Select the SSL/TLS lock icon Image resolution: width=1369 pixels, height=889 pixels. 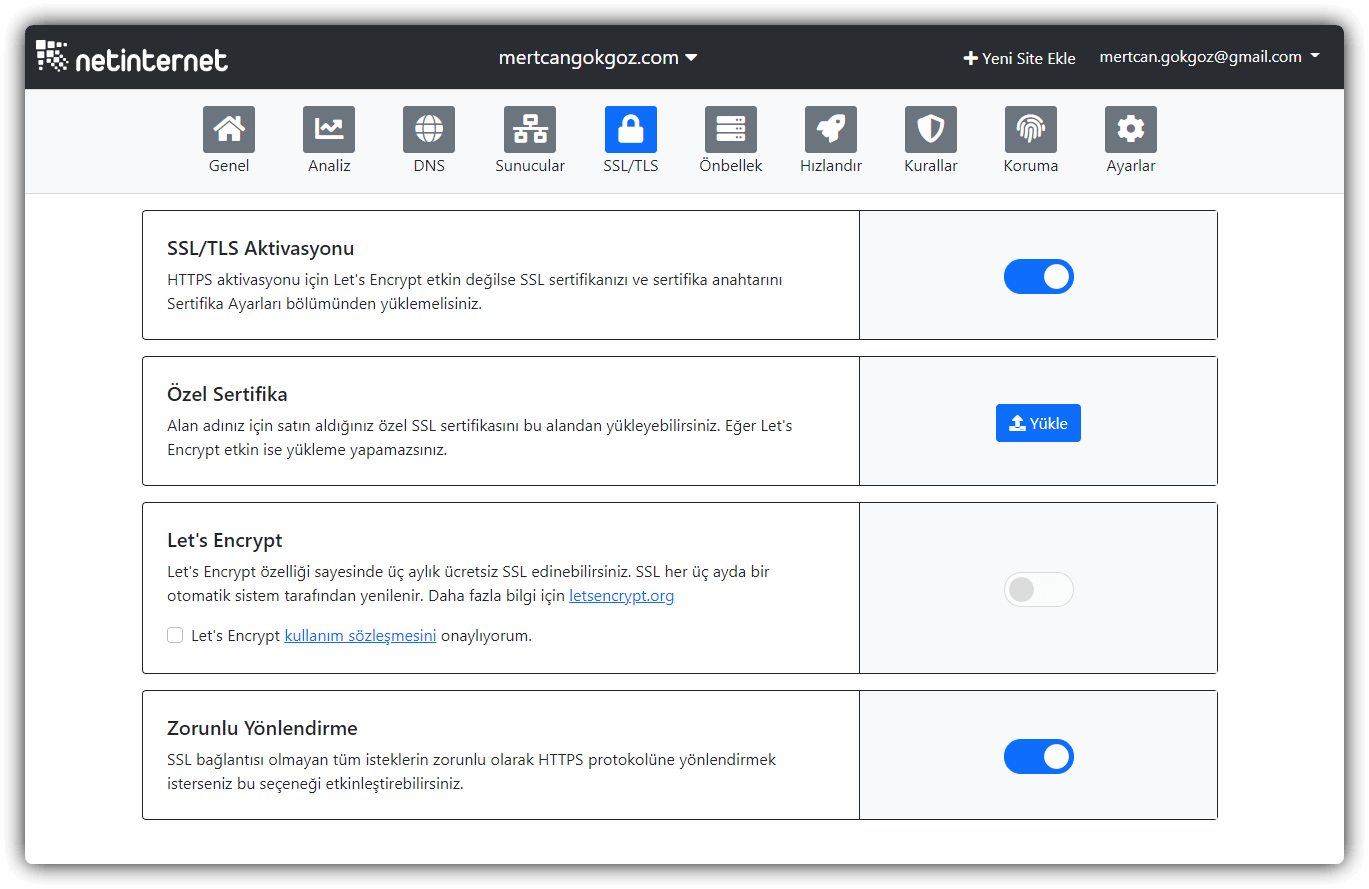631,129
